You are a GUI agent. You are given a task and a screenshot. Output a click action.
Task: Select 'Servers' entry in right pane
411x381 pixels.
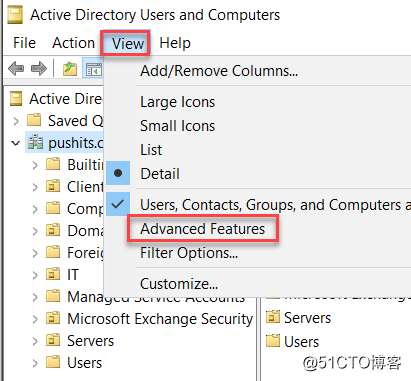pos(307,317)
